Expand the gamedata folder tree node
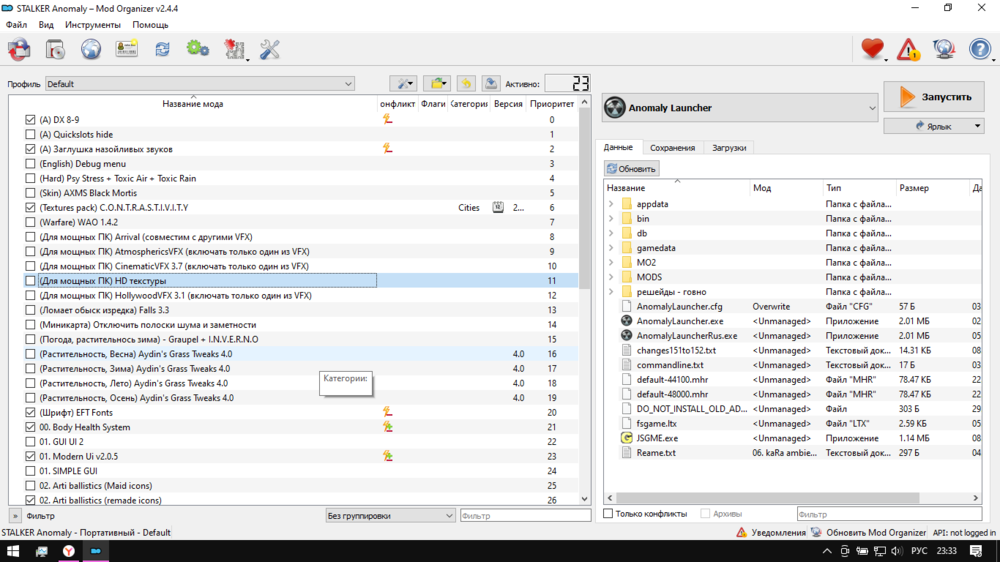The image size is (1000, 562). coord(611,248)
